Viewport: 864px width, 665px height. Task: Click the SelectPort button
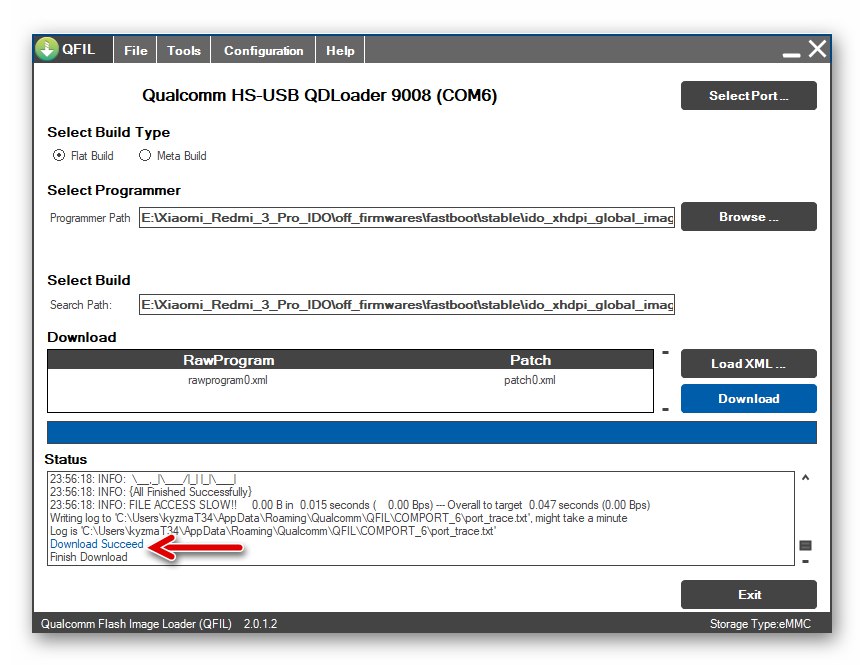[x=748, y=95]
